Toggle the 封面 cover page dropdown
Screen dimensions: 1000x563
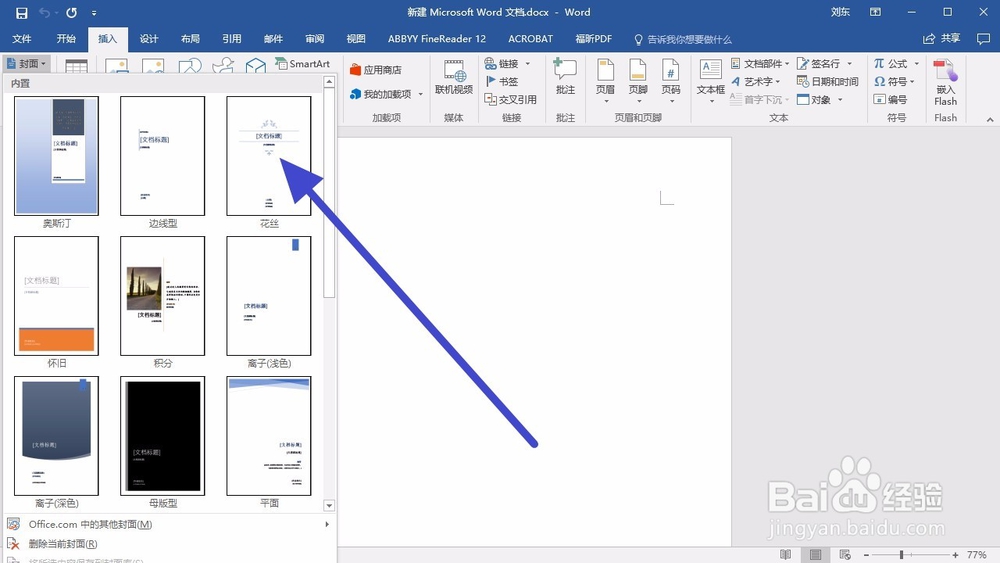[x=26, y=64]
